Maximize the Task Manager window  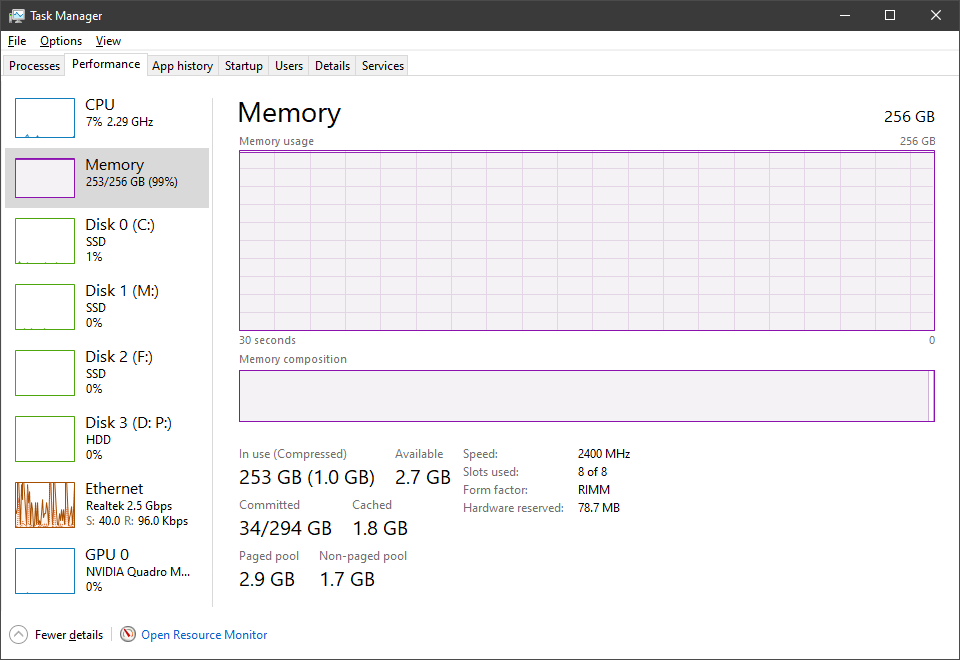point(890,15)
